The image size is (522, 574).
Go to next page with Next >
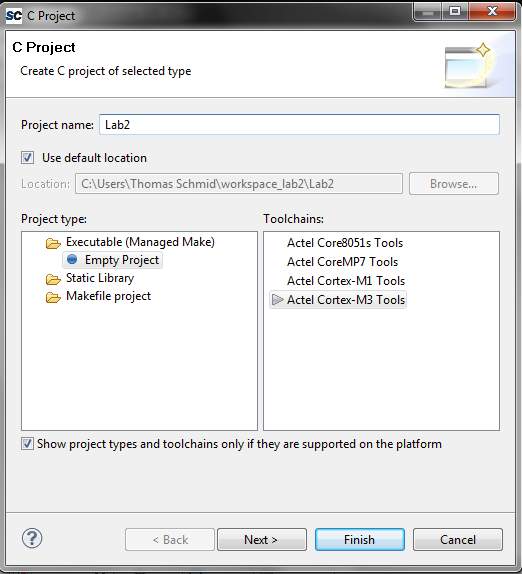pyautogui.click(x=261, y=539)
